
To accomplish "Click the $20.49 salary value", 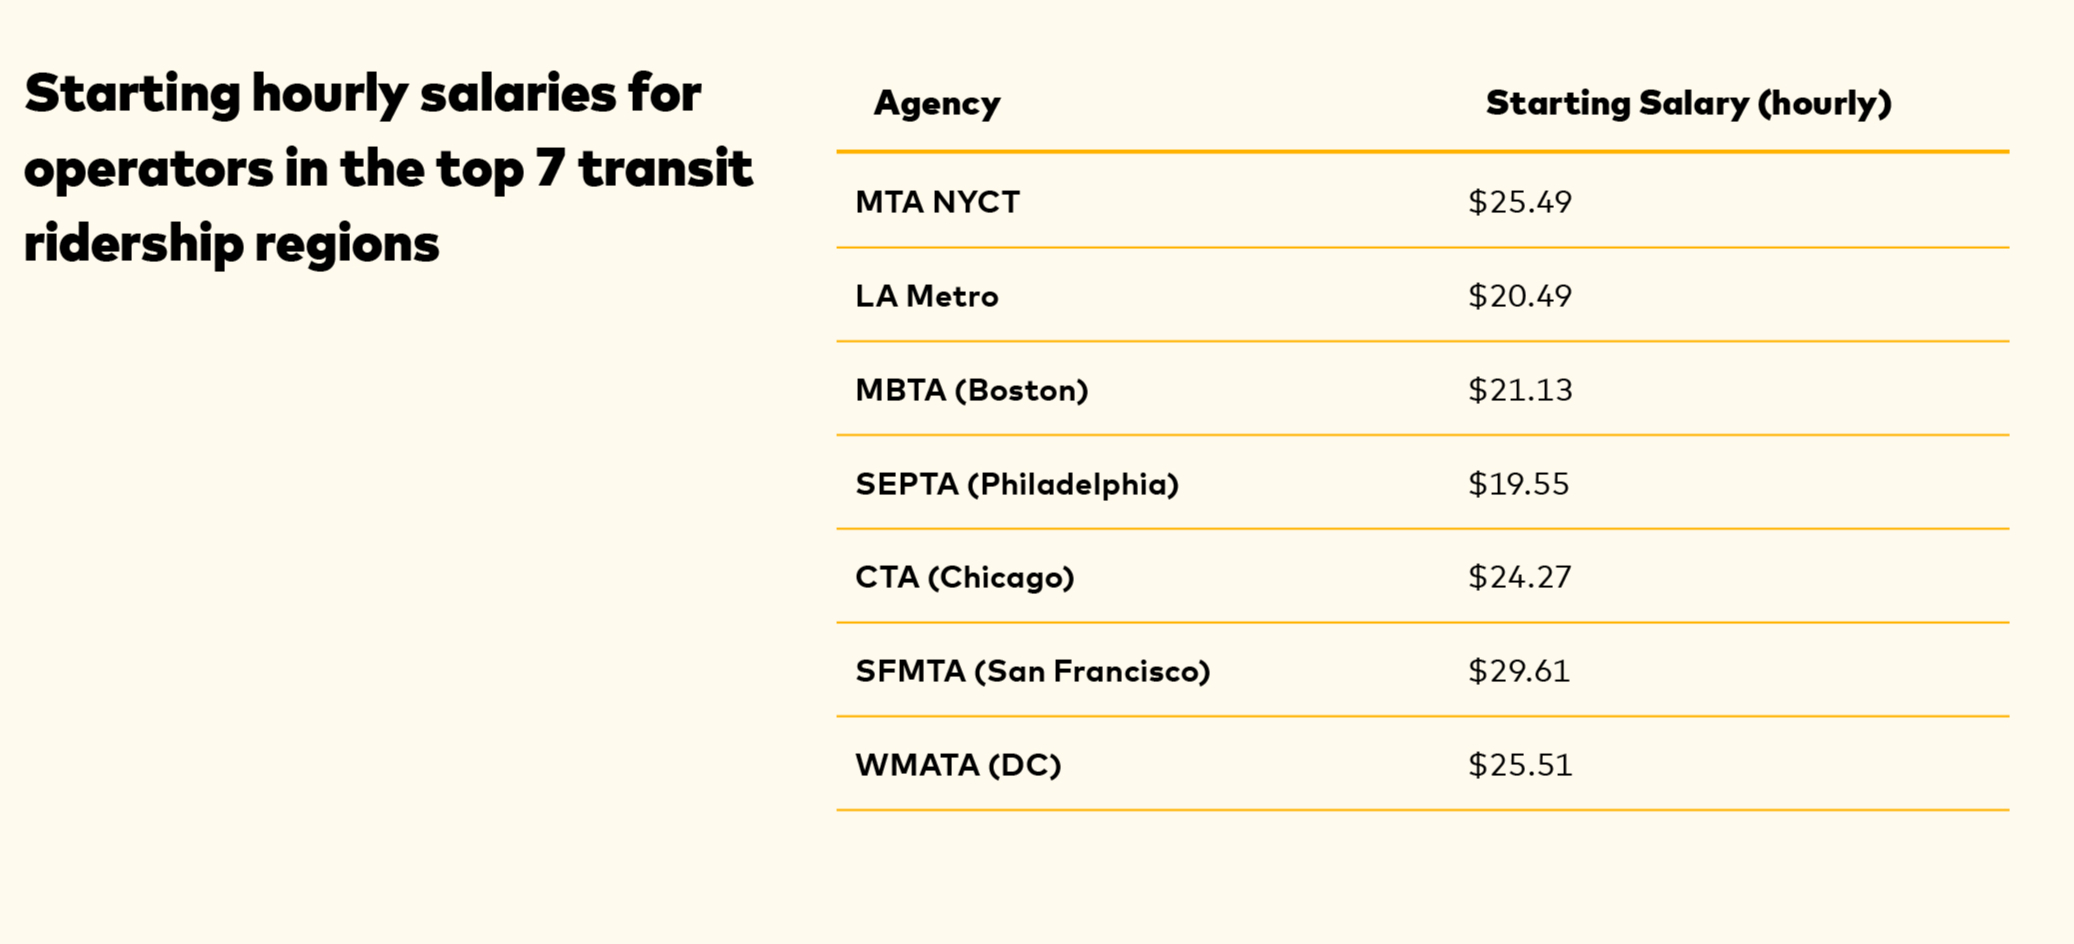I will (1519, 296).
